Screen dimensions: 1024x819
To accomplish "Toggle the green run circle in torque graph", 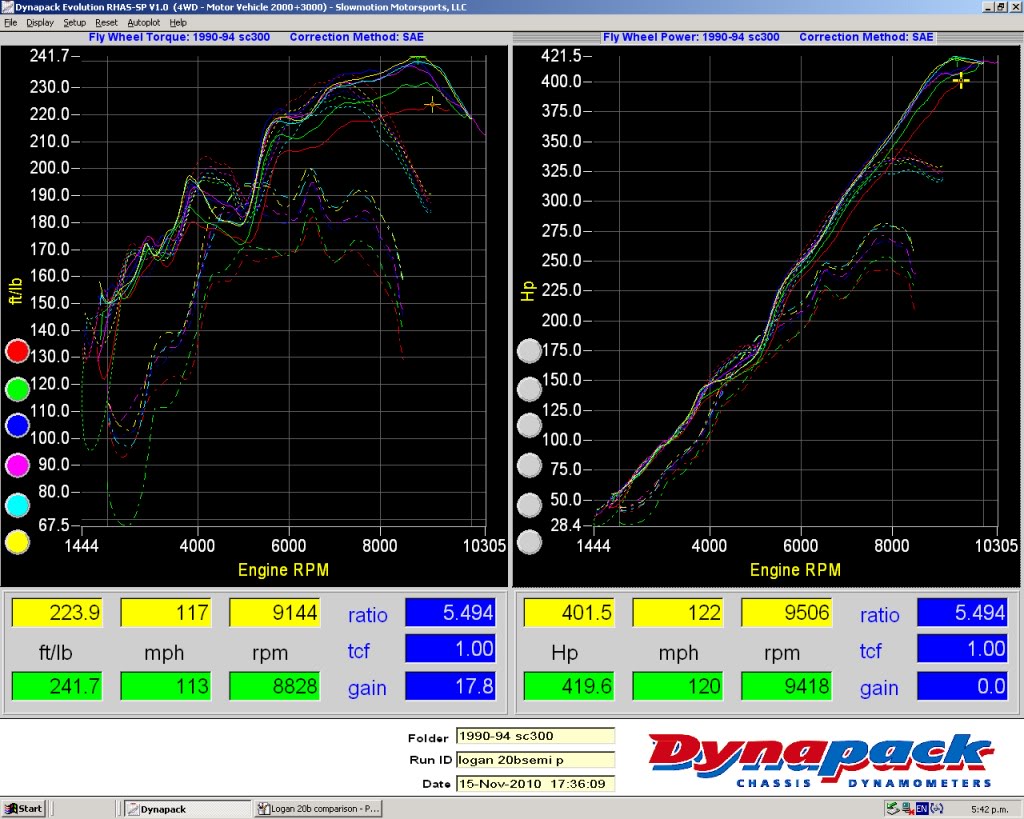I will (17, 389).
